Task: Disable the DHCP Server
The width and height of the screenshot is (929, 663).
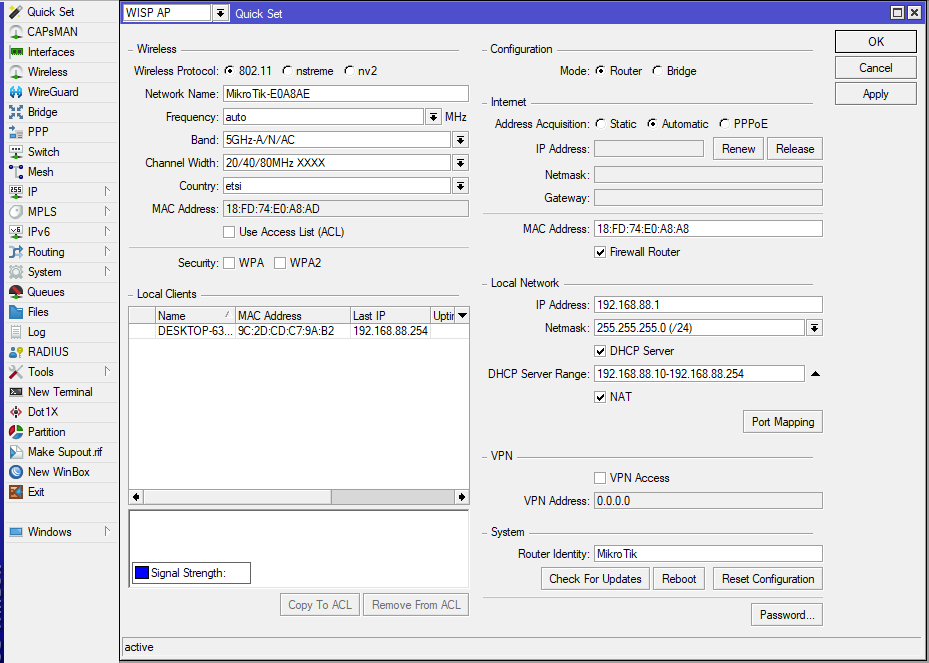Action: 599,350
